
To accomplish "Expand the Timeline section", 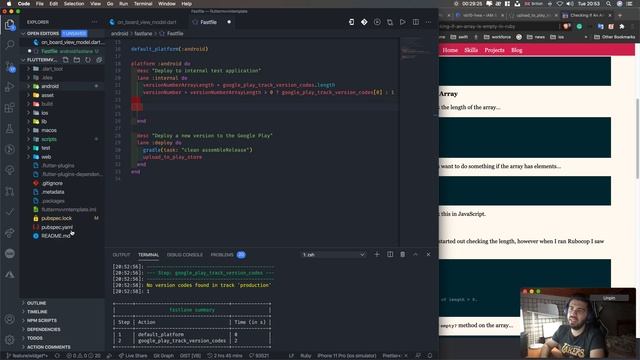I will pos(37,312).
